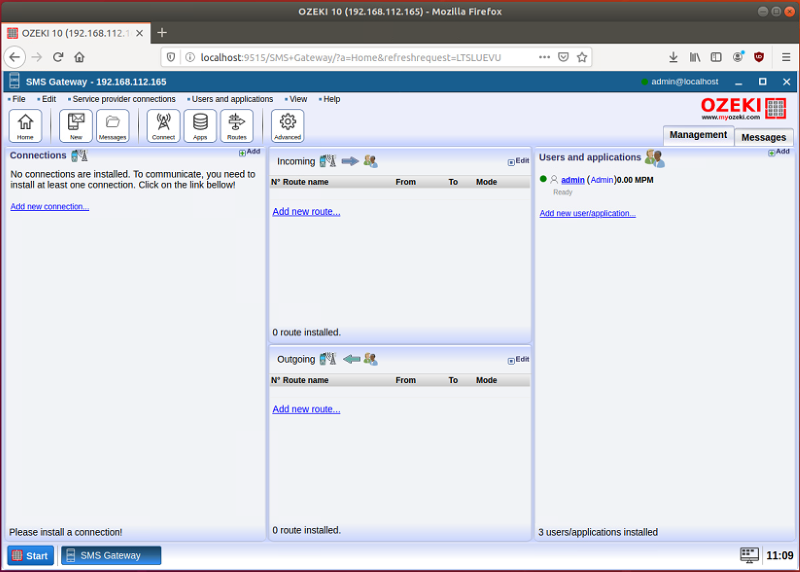Click the 'Ready' status under admin
The height and width of the screenshot is (572, 800).
(563, 192)
